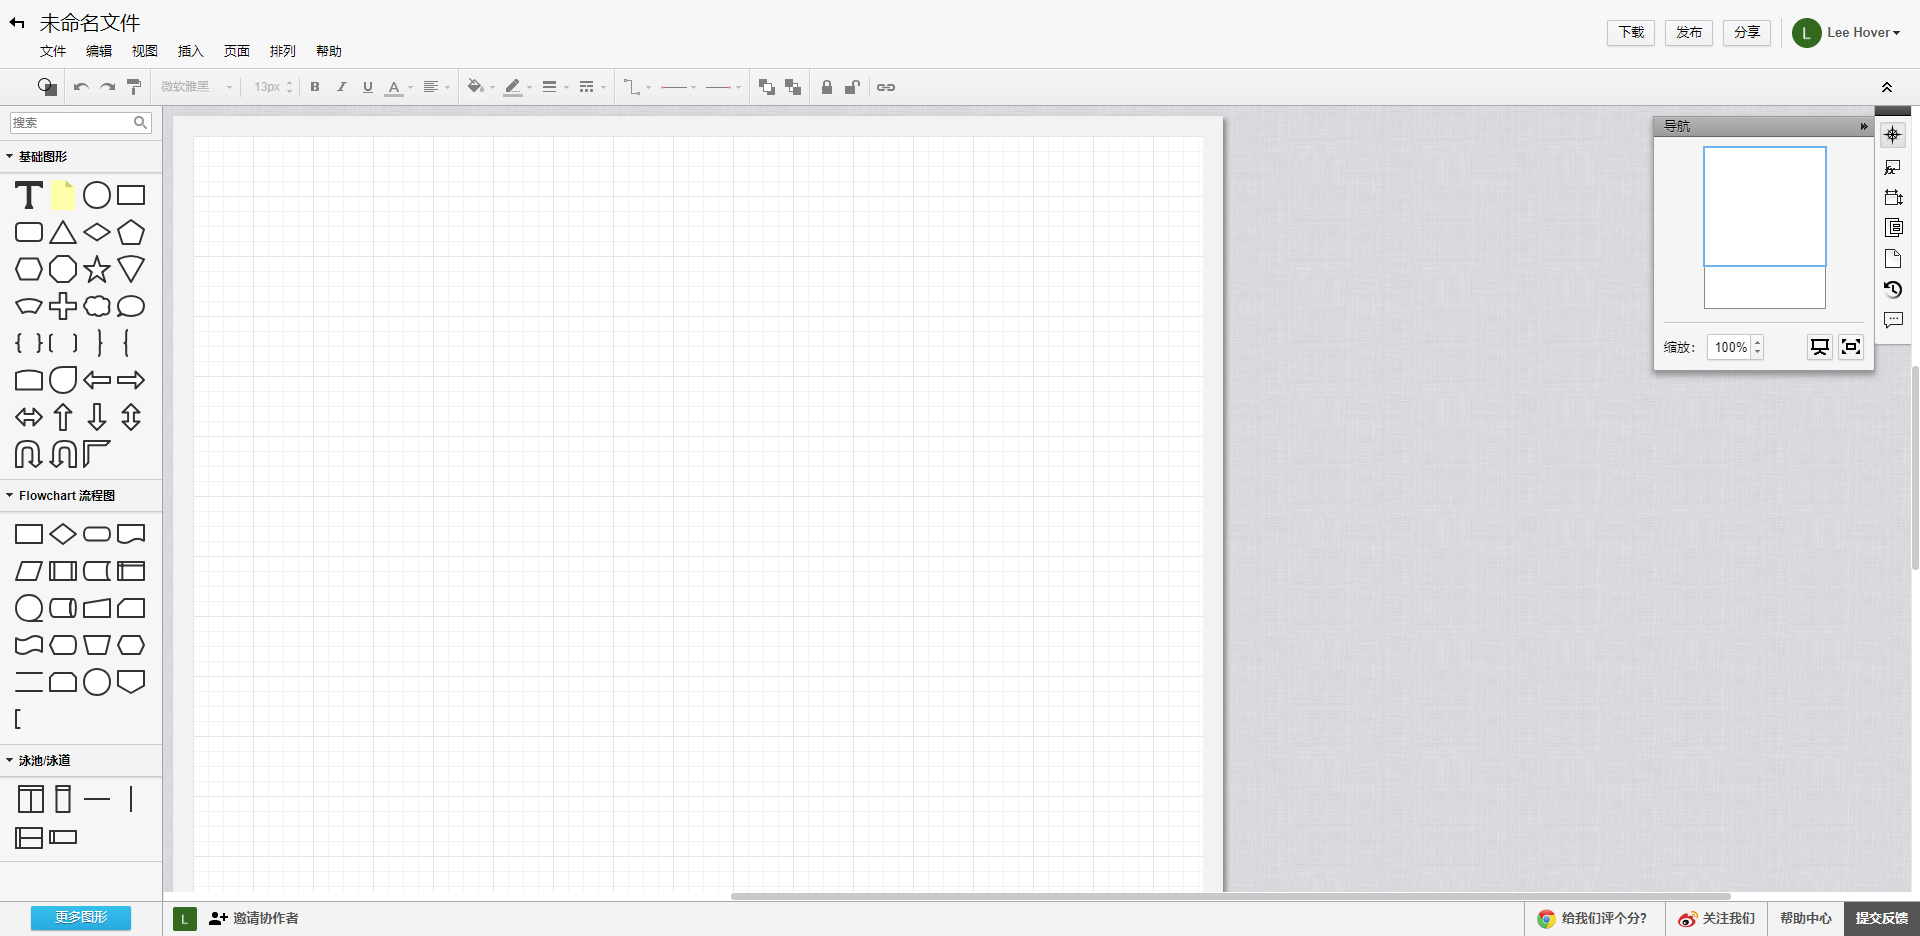Pick the right arrow shape
This screenshot has width=1920, height=936.
tap(131, 380)
